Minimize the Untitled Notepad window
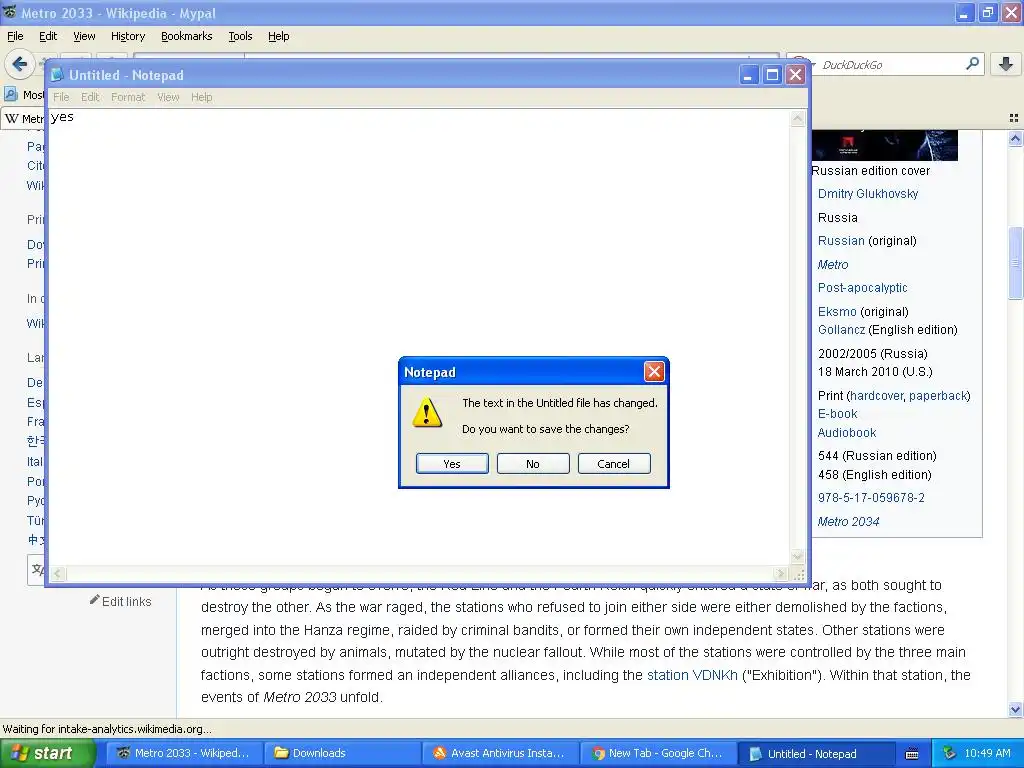 [x=748, y=74]
